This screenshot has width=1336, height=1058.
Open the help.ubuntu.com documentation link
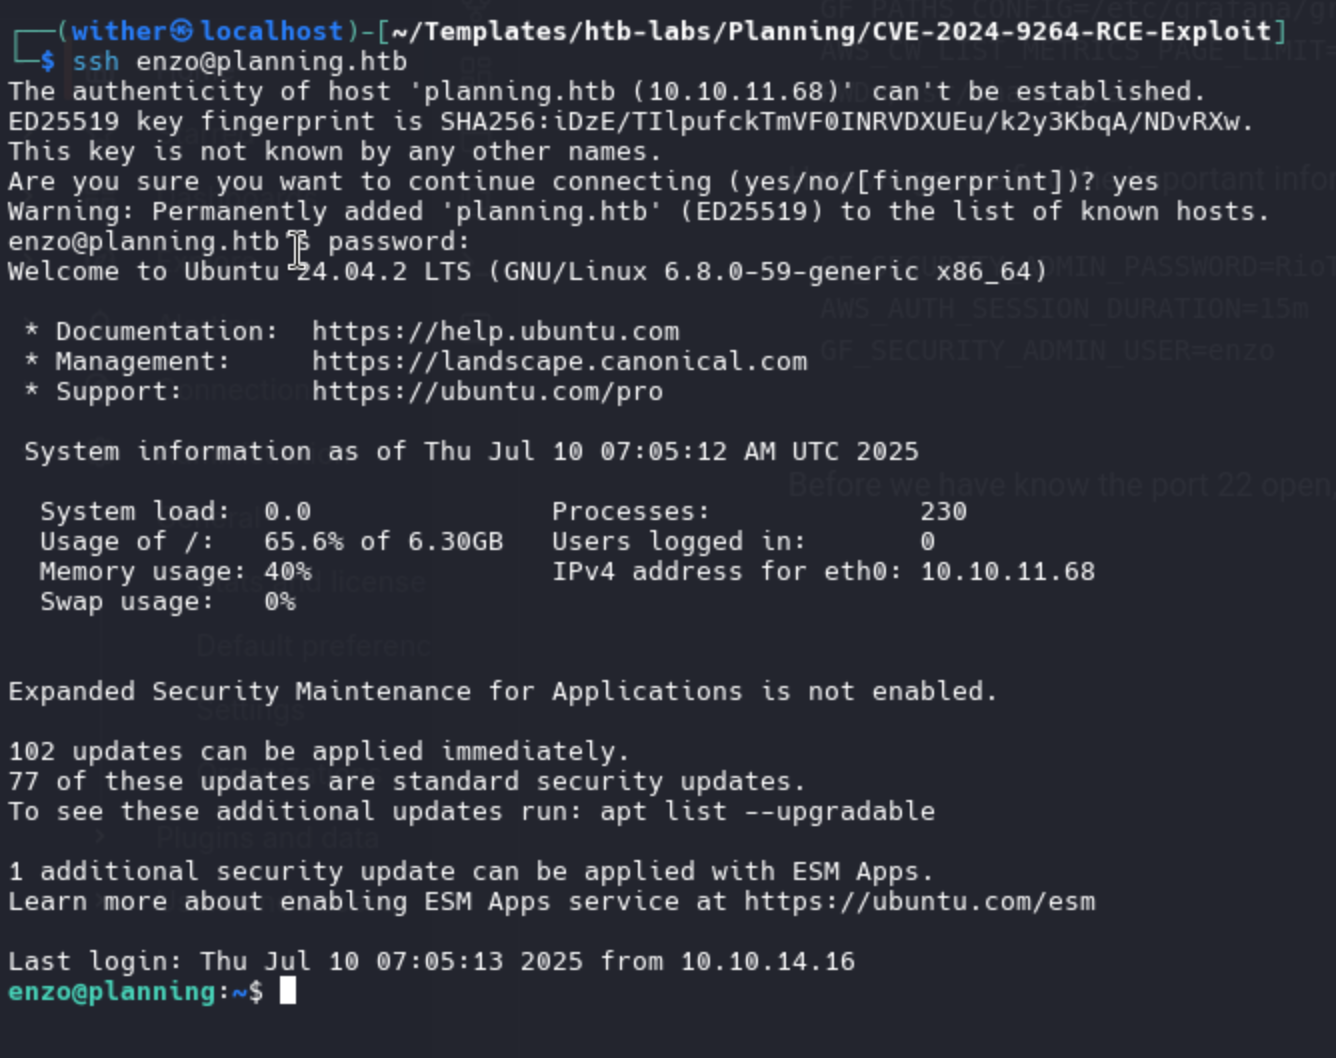click(495, 331)
